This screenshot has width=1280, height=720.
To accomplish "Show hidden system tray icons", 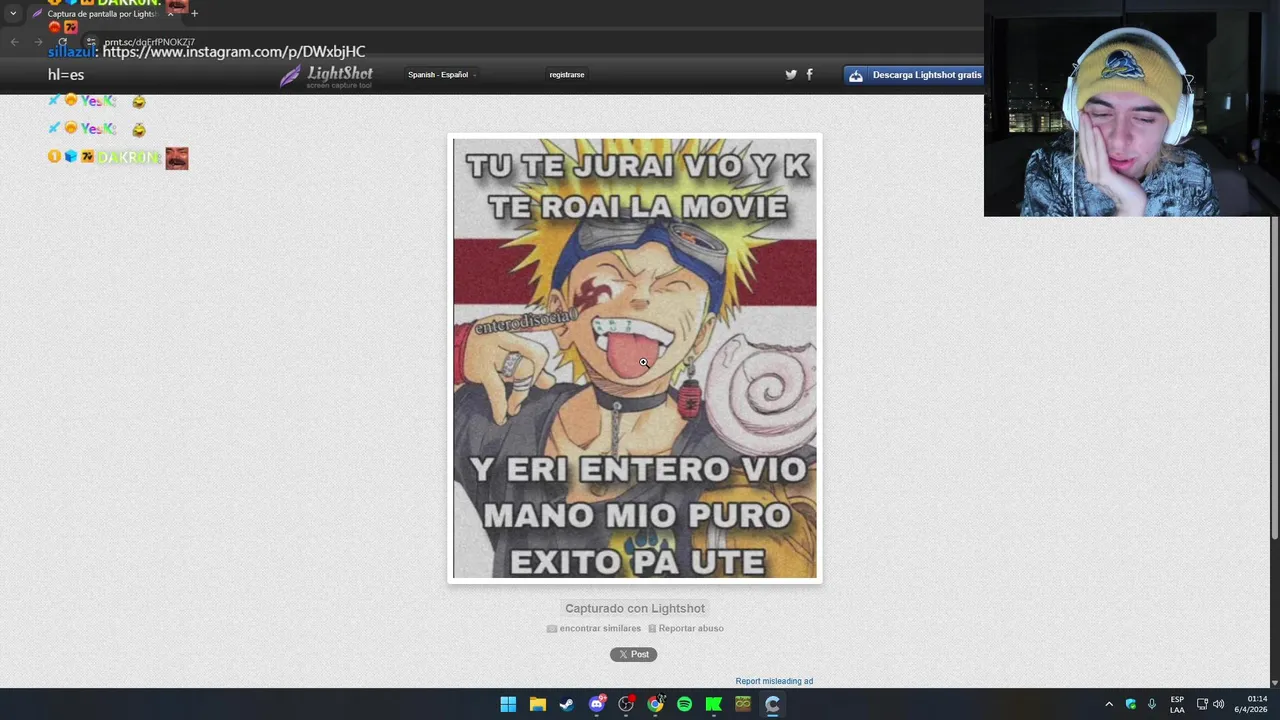I will click(x=1109, y=704).
